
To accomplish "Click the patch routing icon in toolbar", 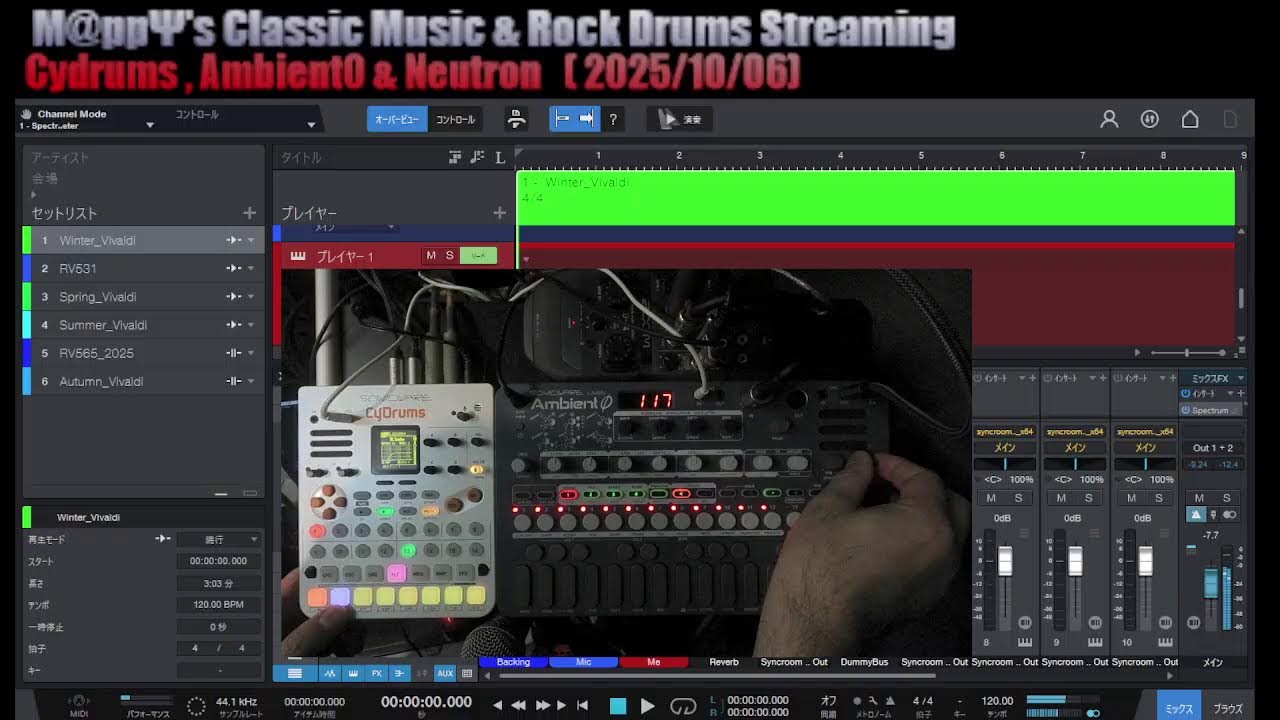I will click(516, 119).
